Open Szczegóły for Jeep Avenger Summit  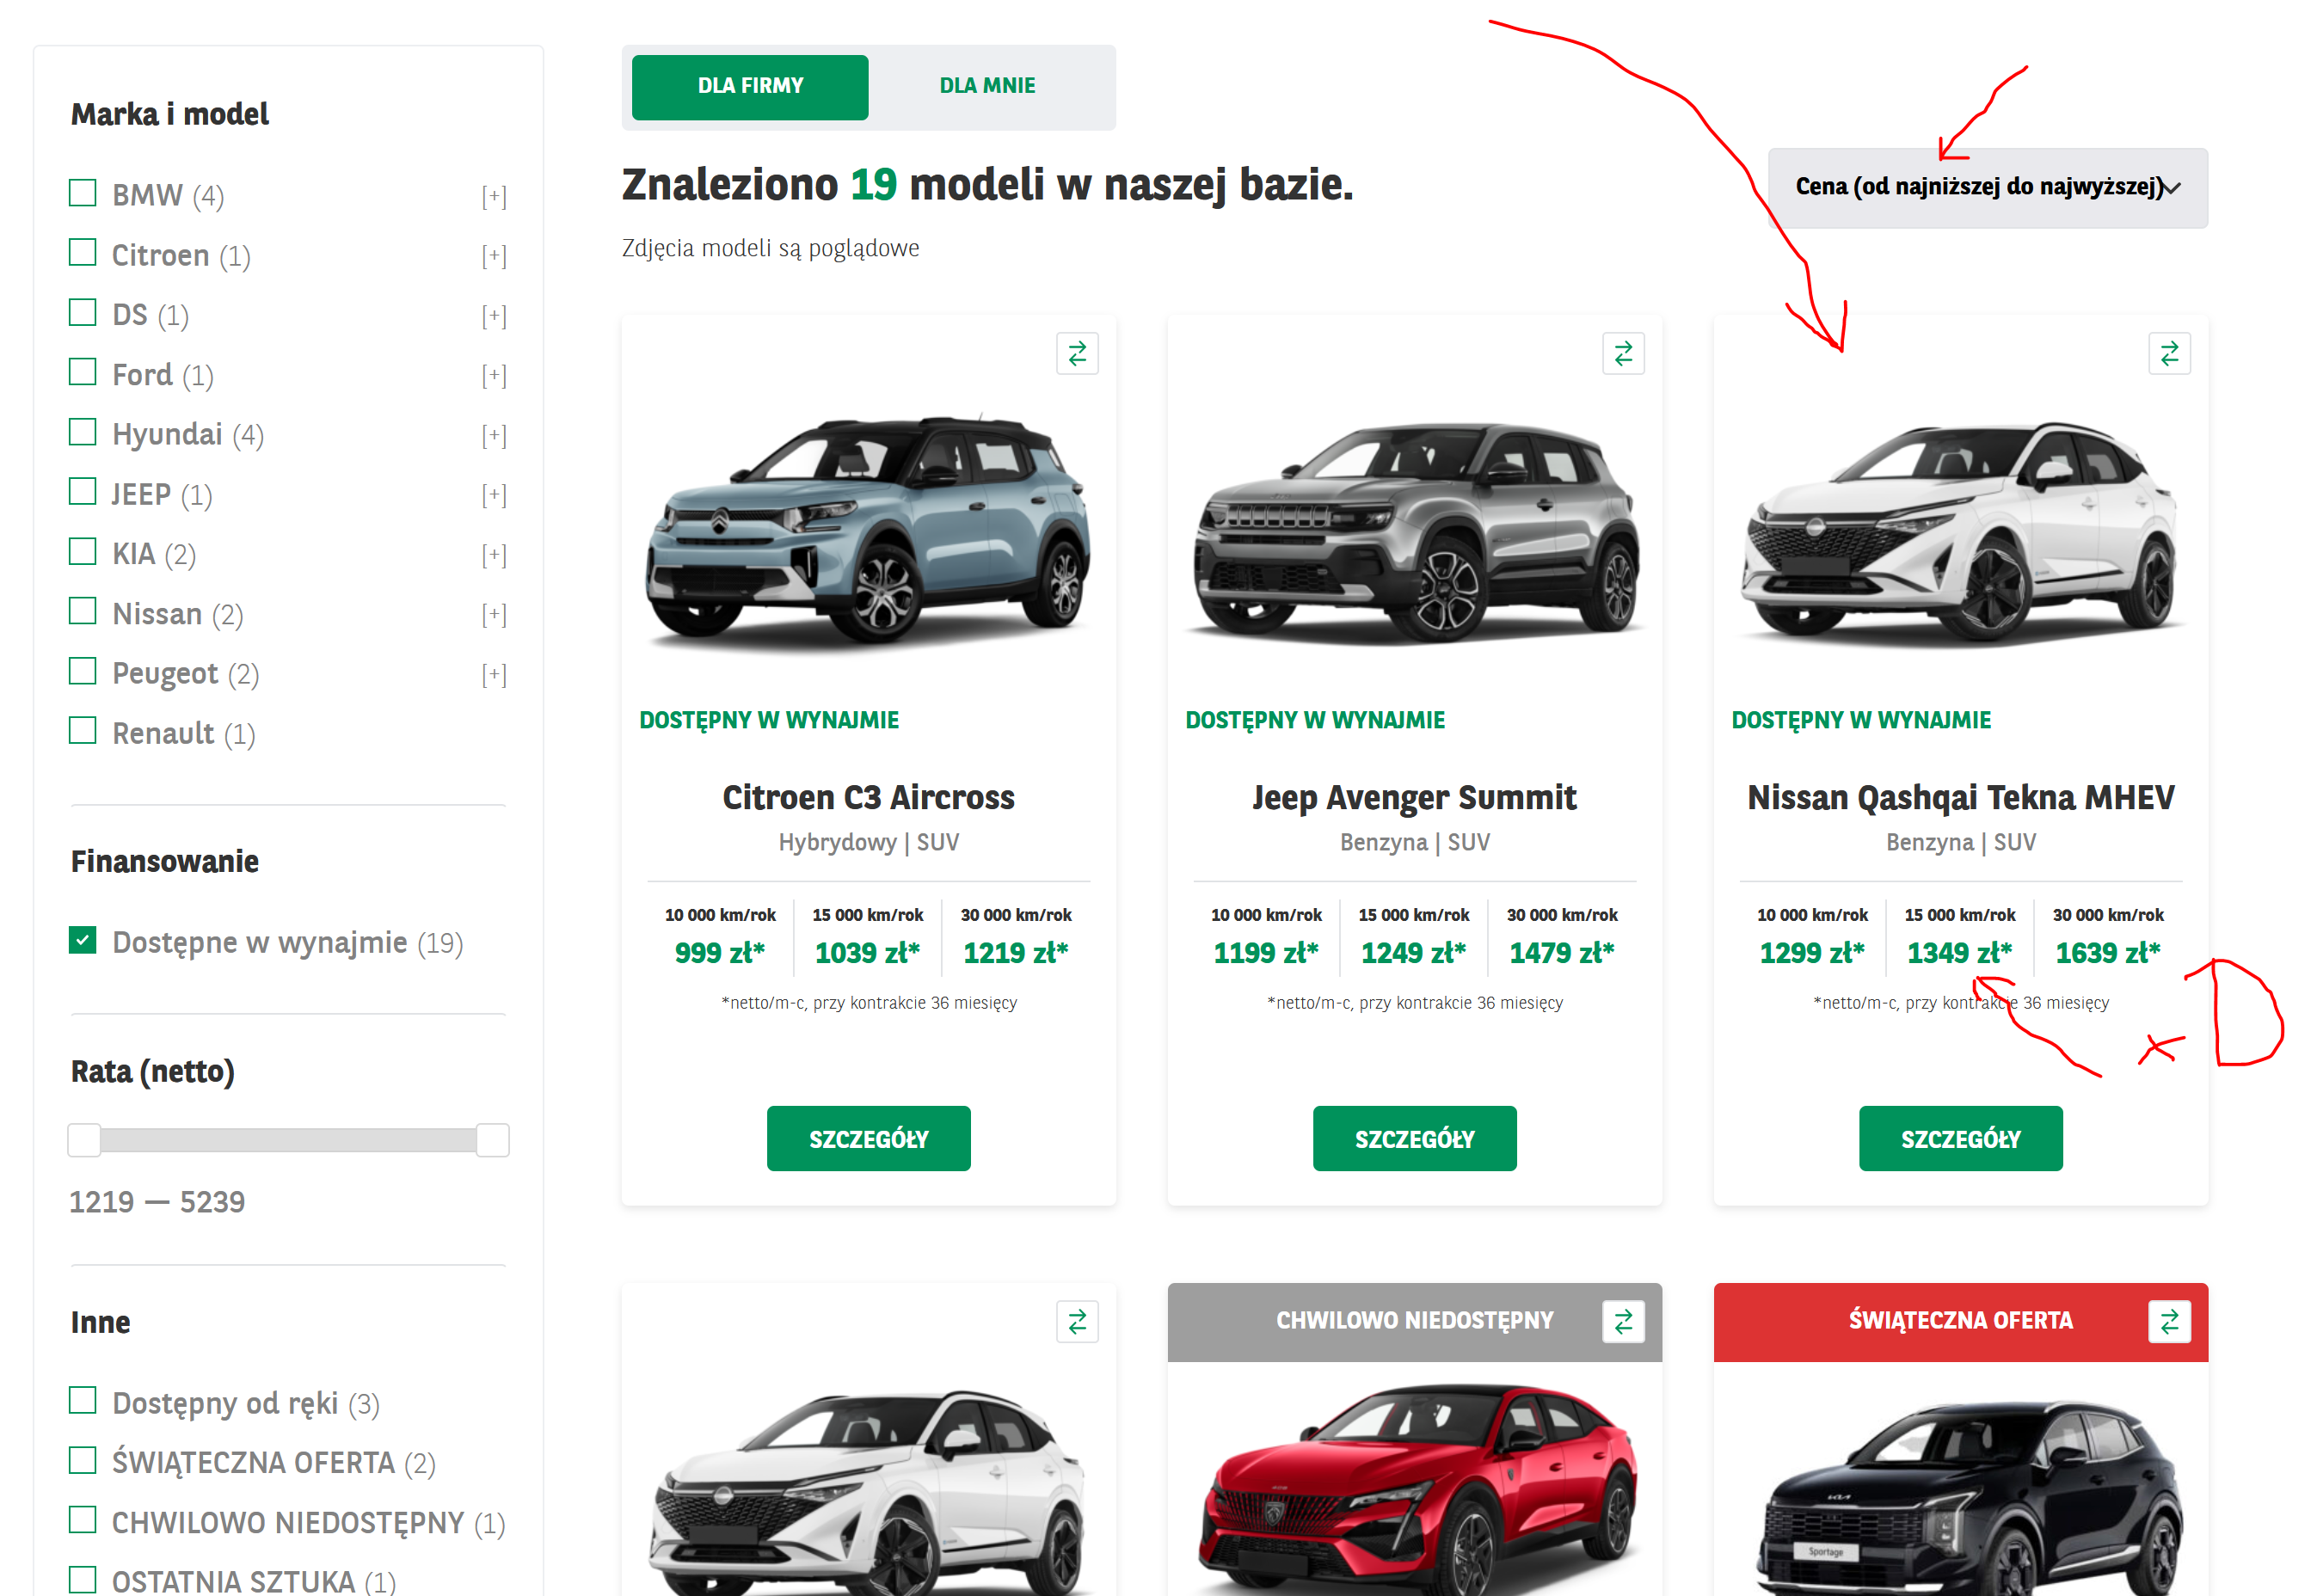[x=1414, y=1138]
